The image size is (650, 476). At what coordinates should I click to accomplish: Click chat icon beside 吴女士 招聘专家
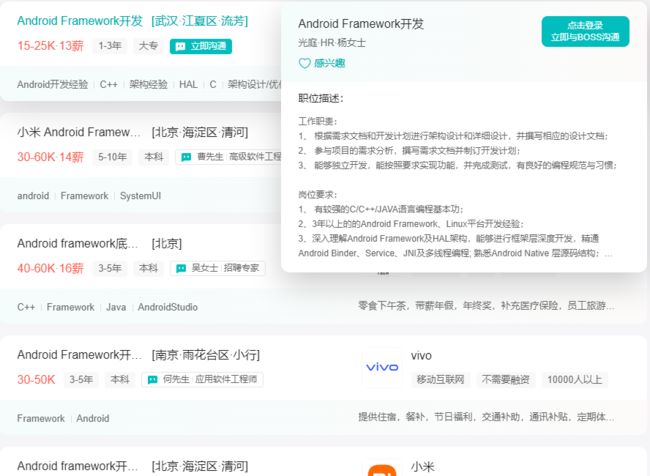(181, 268)
